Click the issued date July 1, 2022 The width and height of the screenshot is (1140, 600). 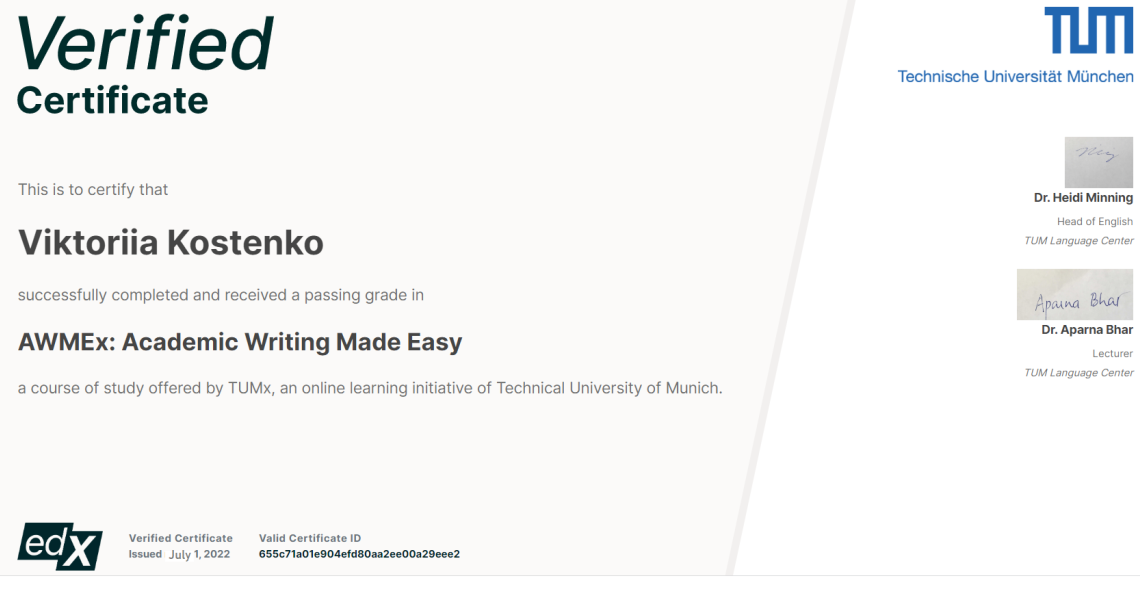tap(199, 554)
